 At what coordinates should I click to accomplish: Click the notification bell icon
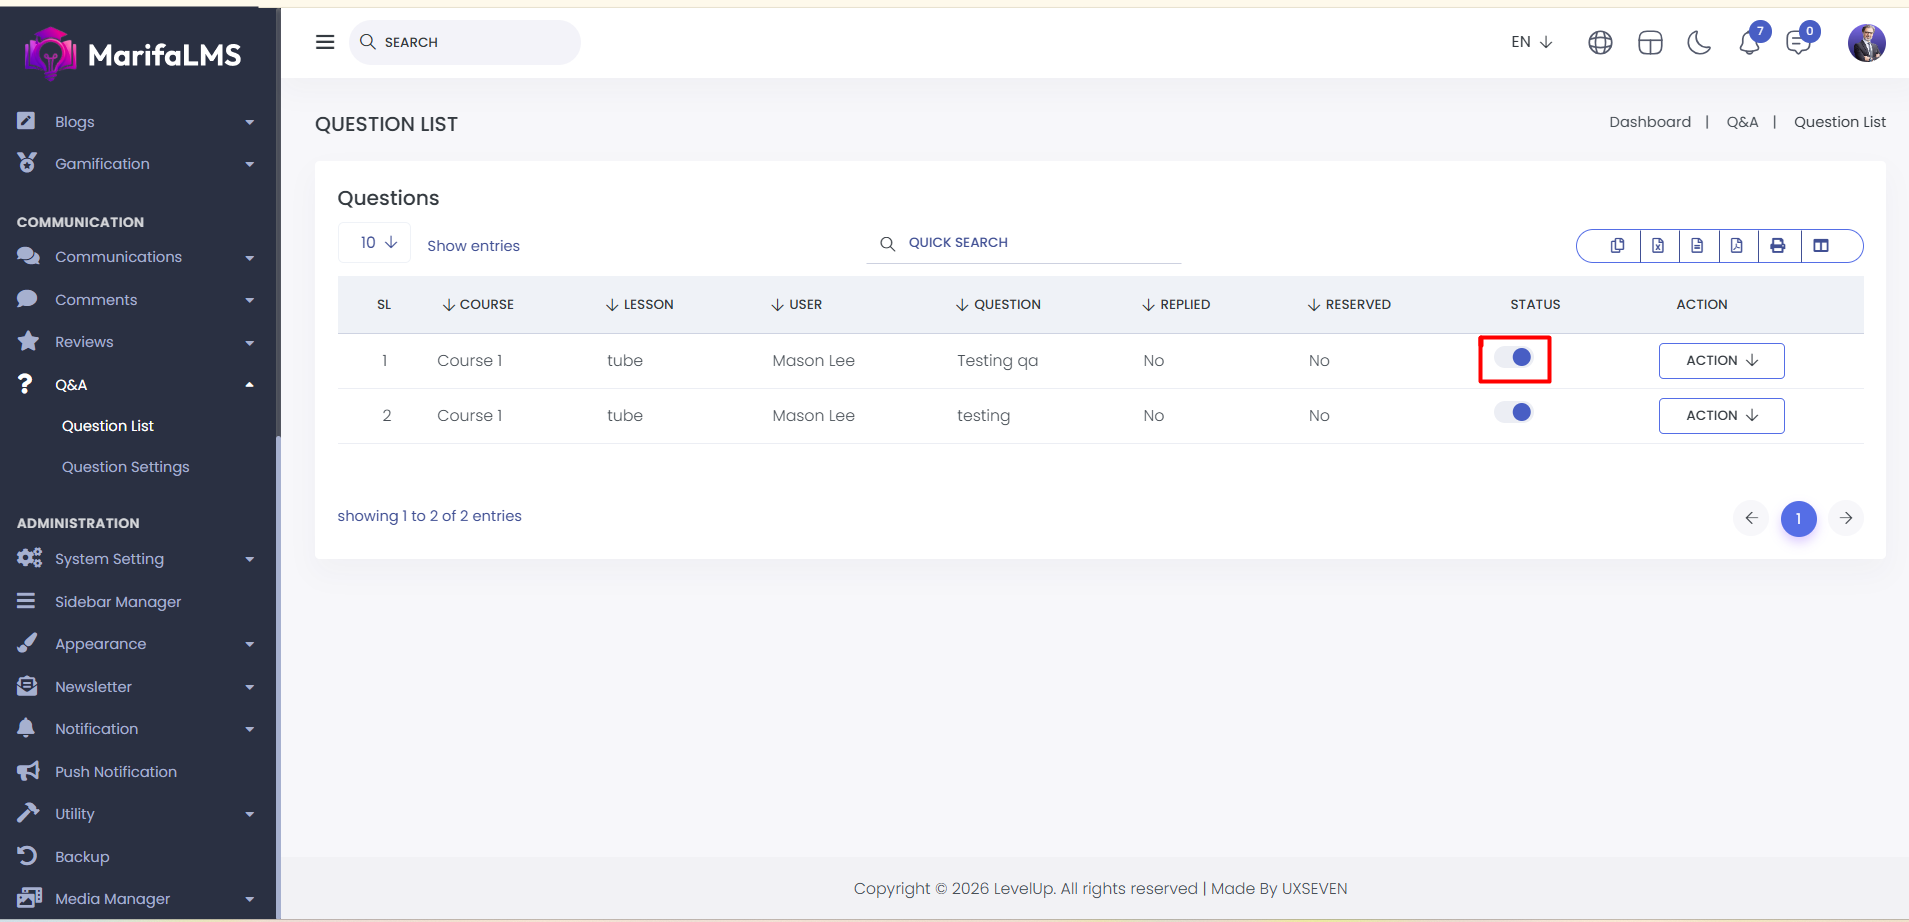coord(1748,43)
